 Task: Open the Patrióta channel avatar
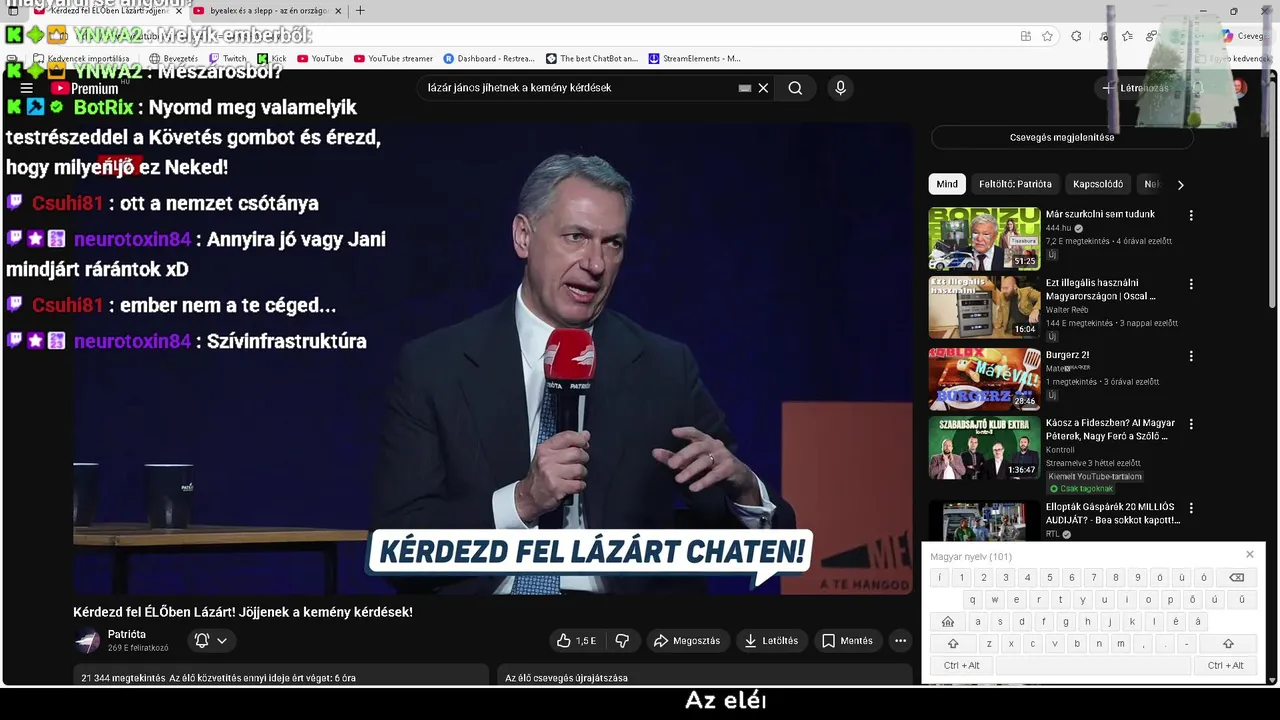click(x=88, y=641)
